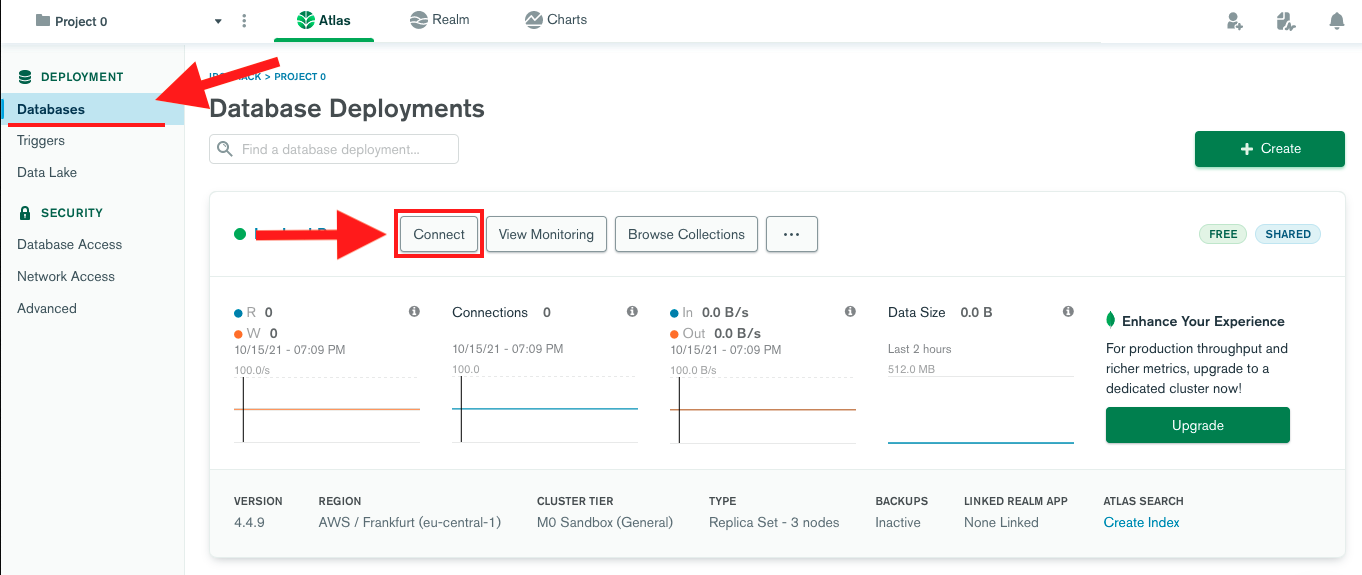Switch to the Realm tab
1362x575 pixels.
click(440, 20)
